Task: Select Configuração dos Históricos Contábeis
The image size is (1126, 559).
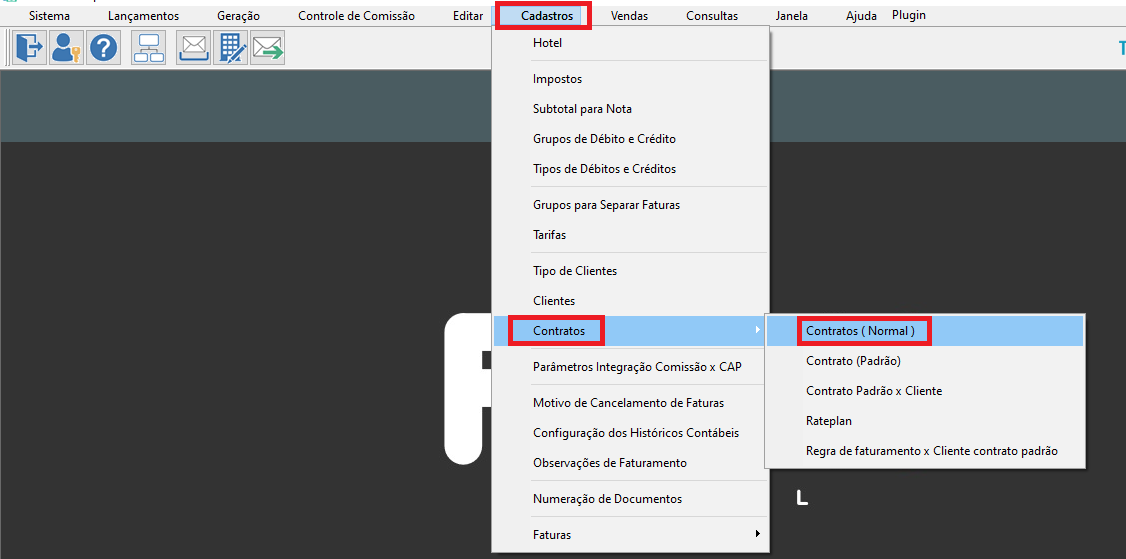Action: click(x=630, y=433)
